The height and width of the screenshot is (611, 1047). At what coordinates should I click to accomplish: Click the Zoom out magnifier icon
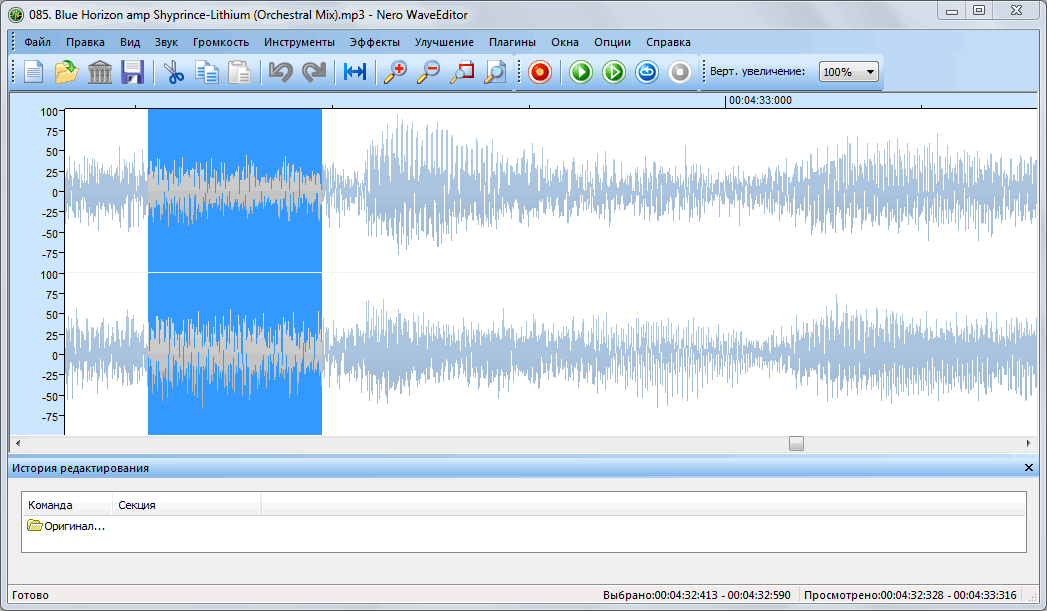(x=428, y=72)
